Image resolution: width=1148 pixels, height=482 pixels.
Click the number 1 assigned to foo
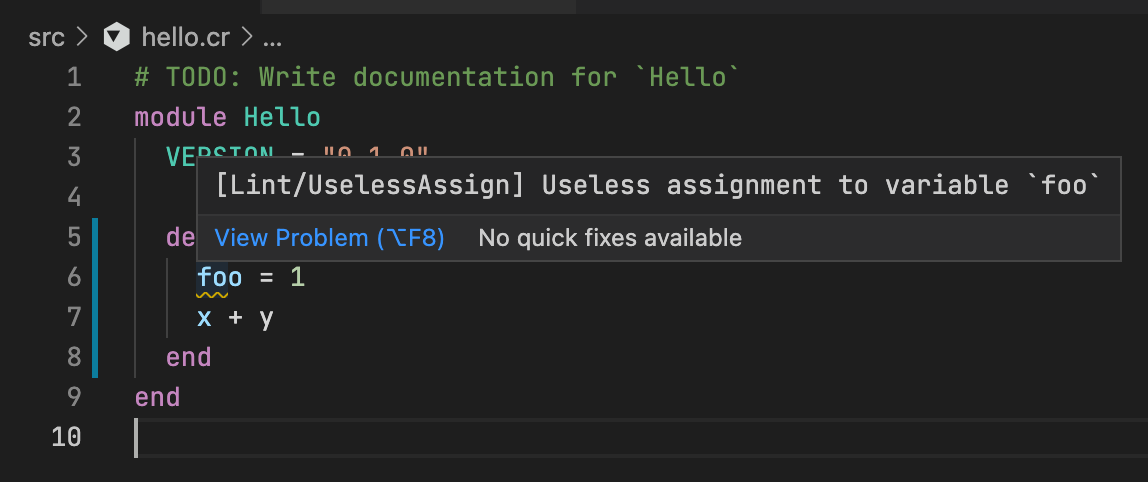click(297, 277)
